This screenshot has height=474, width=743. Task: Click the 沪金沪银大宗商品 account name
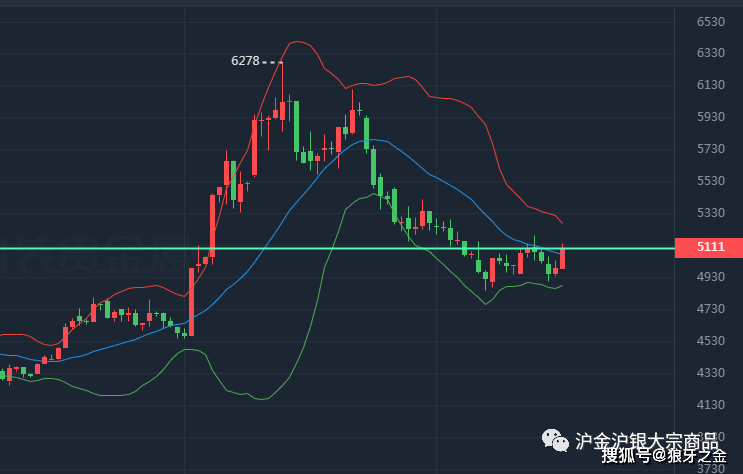point(647,441)
